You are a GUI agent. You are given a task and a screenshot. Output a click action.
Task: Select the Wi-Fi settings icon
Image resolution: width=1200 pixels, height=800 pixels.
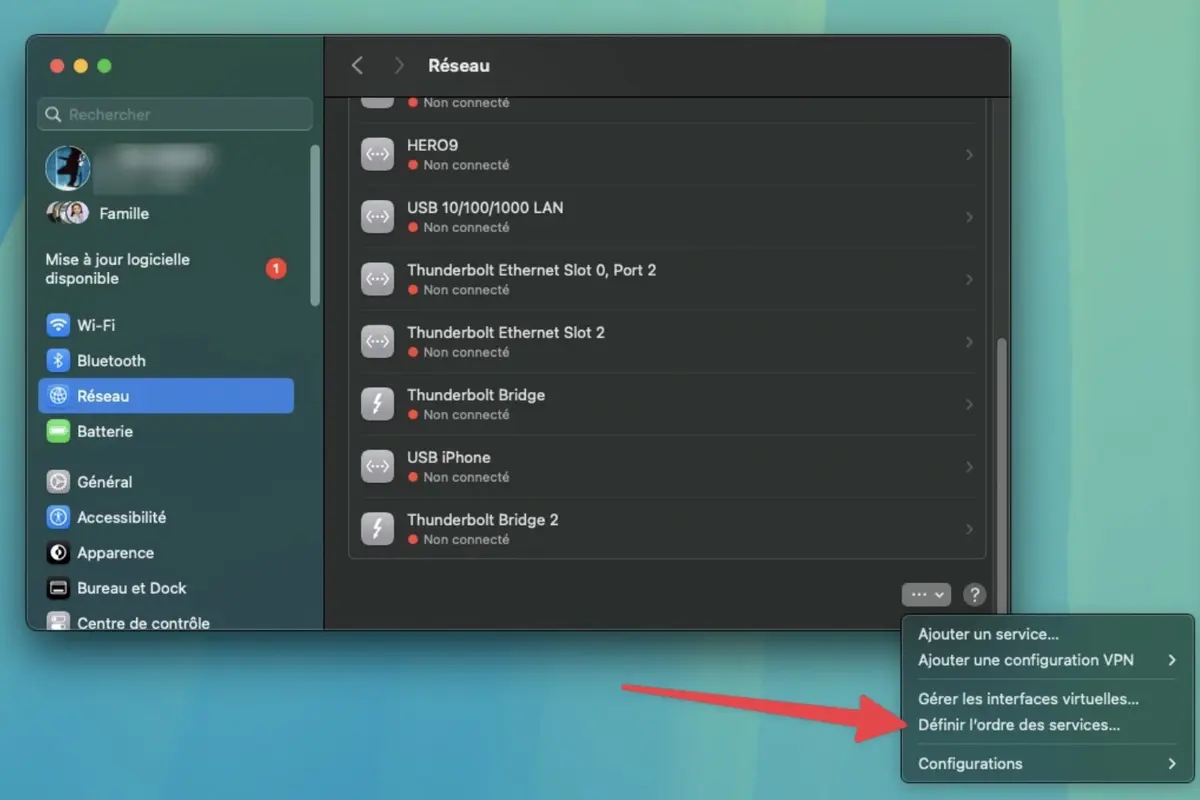tap(57, 325)
